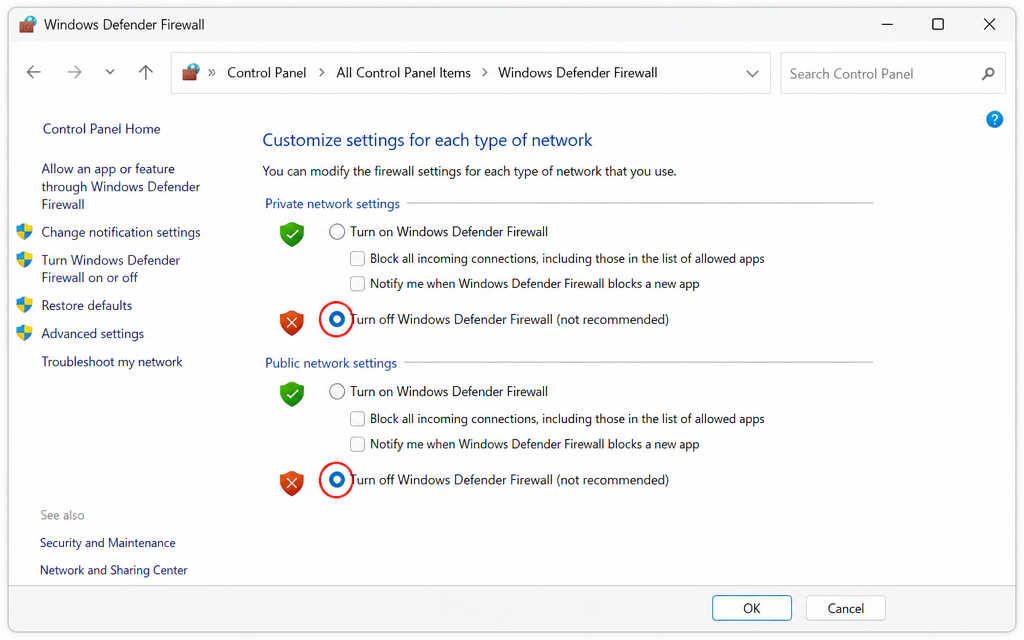
Task: Open Advanced settings link
Action: [x=92, y=334]
